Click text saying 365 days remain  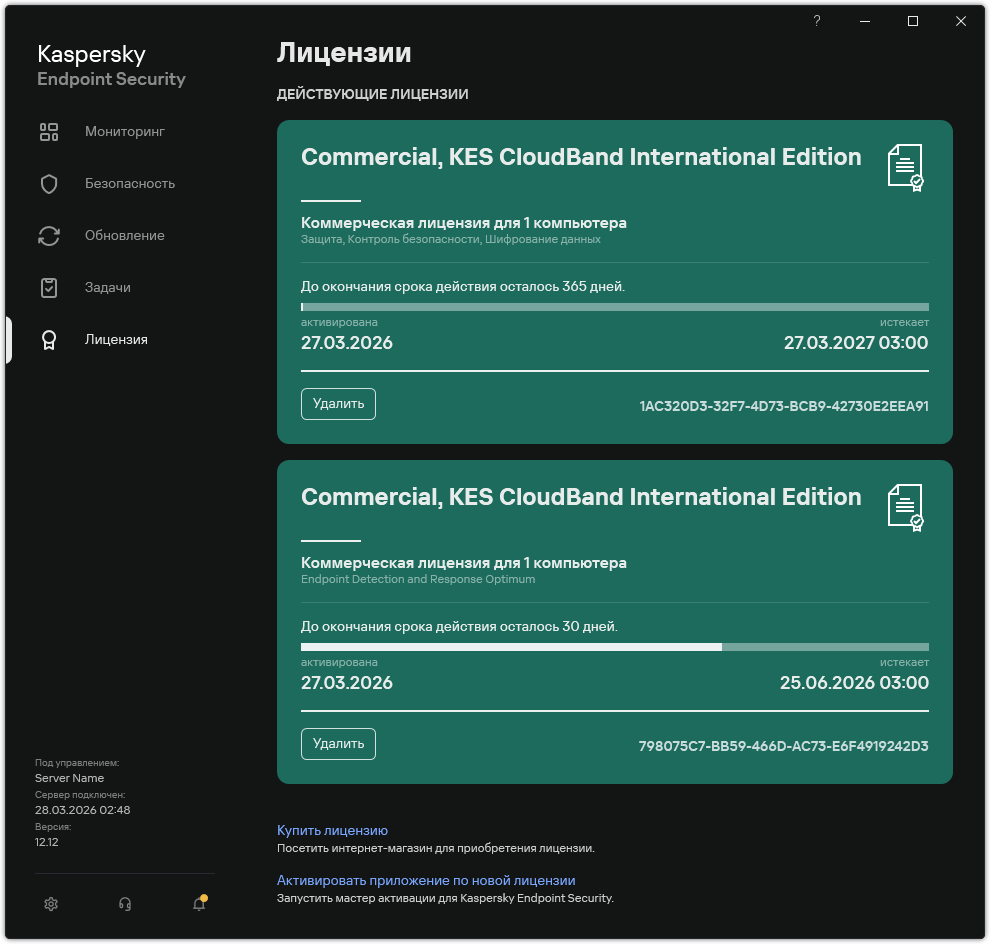[x=463, y=287]
